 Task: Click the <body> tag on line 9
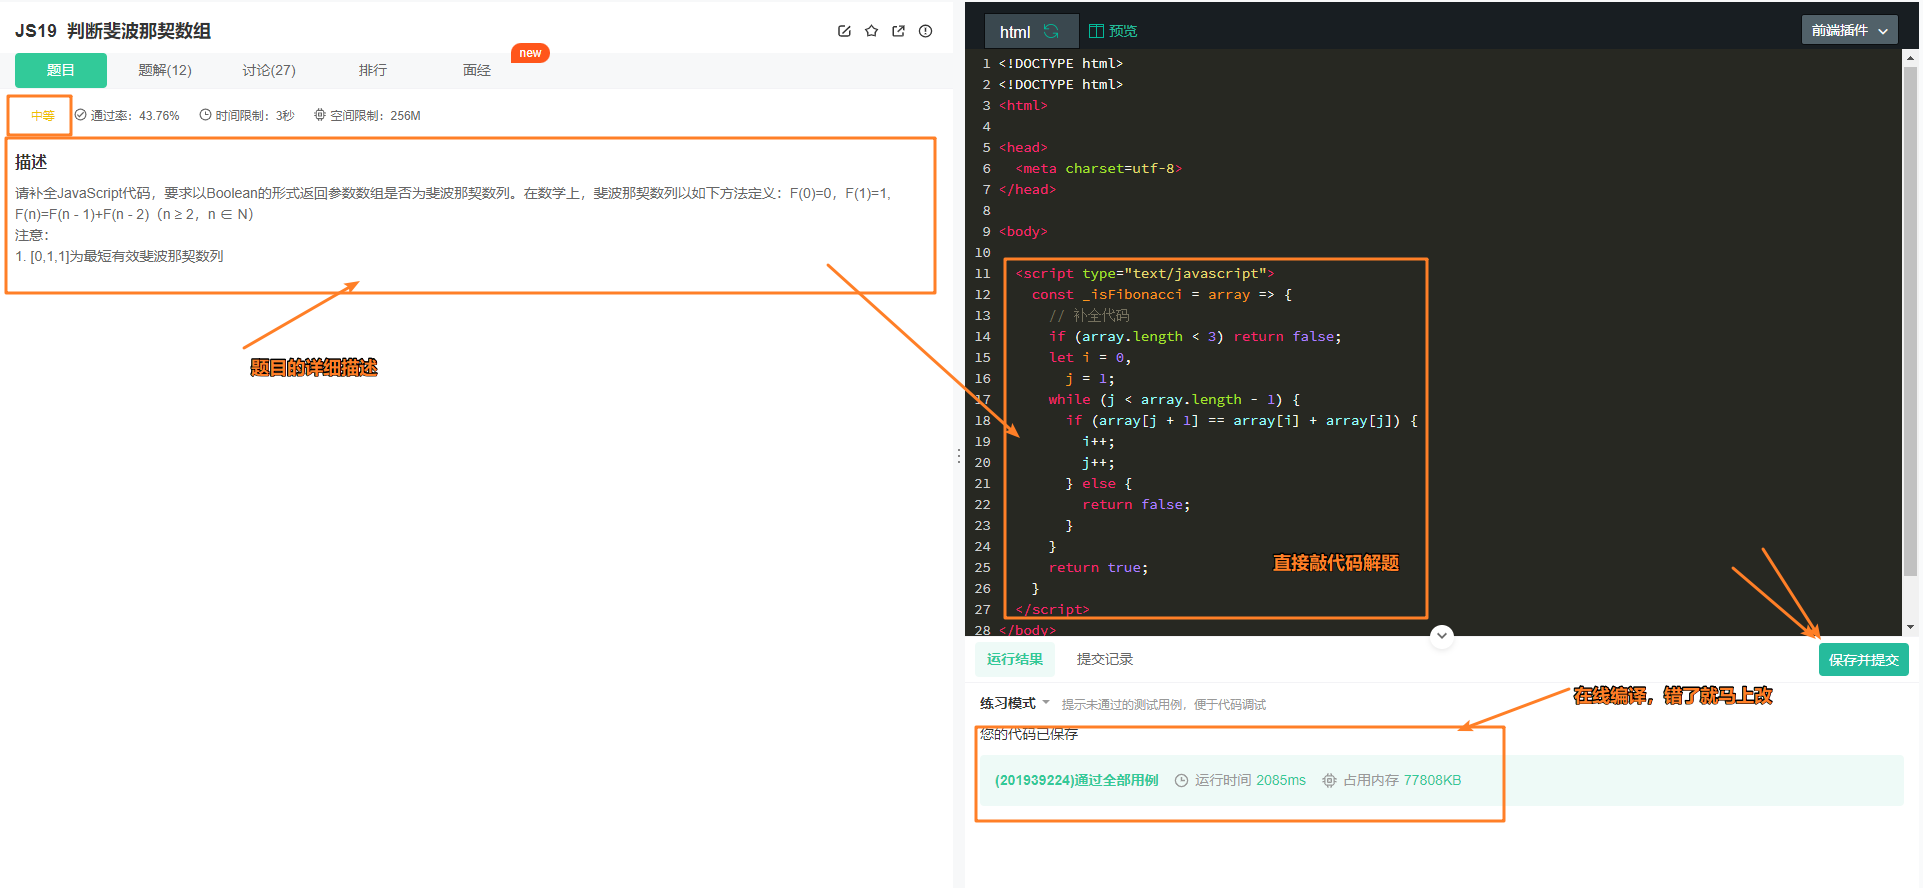point(1022,231)
